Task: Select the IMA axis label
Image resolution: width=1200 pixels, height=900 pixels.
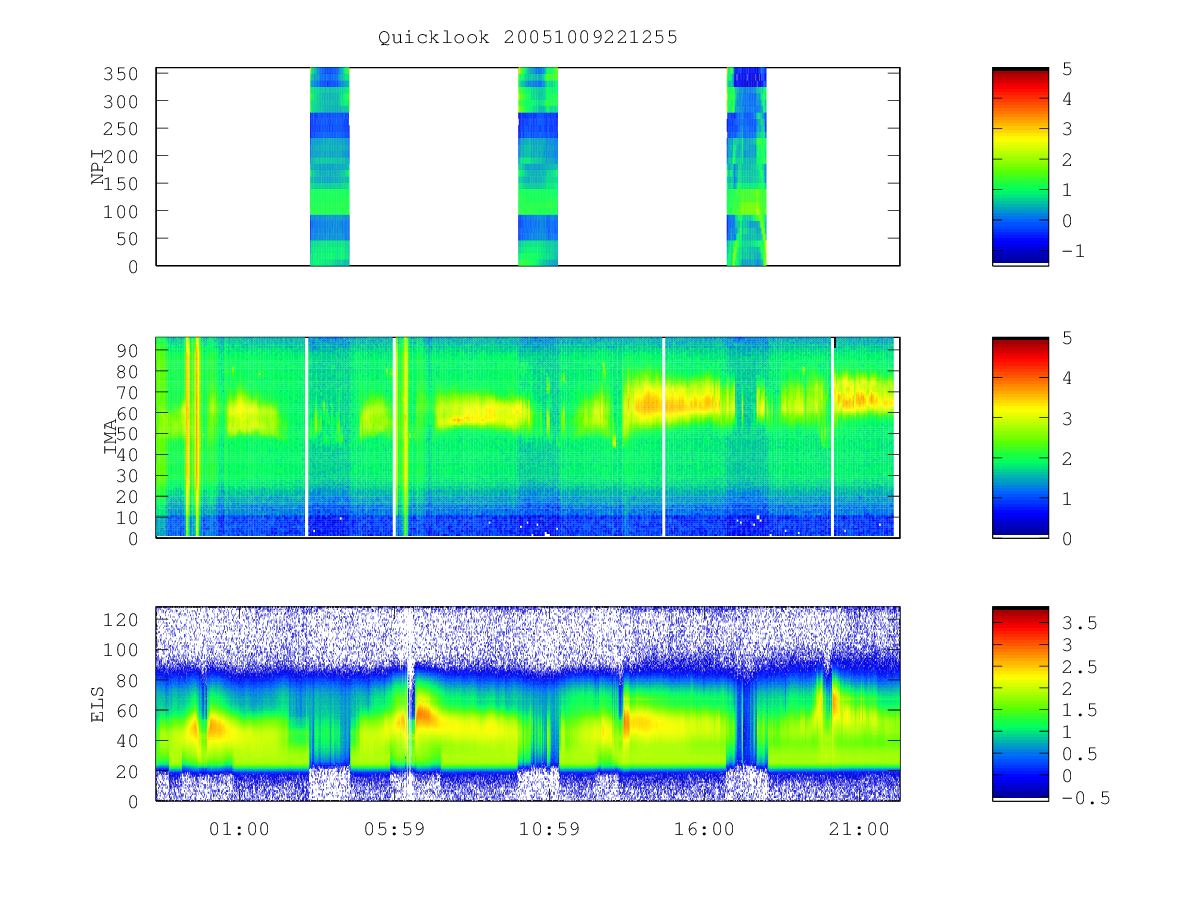Action: point(111,437)
